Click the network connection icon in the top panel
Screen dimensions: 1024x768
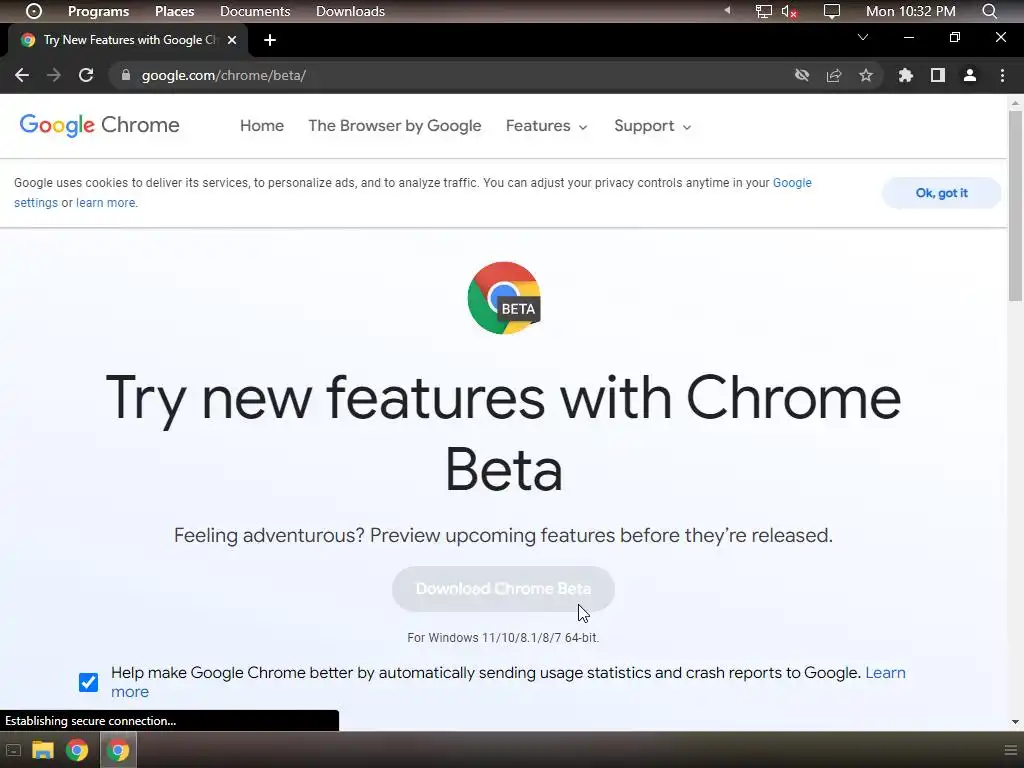coord(763,11)
